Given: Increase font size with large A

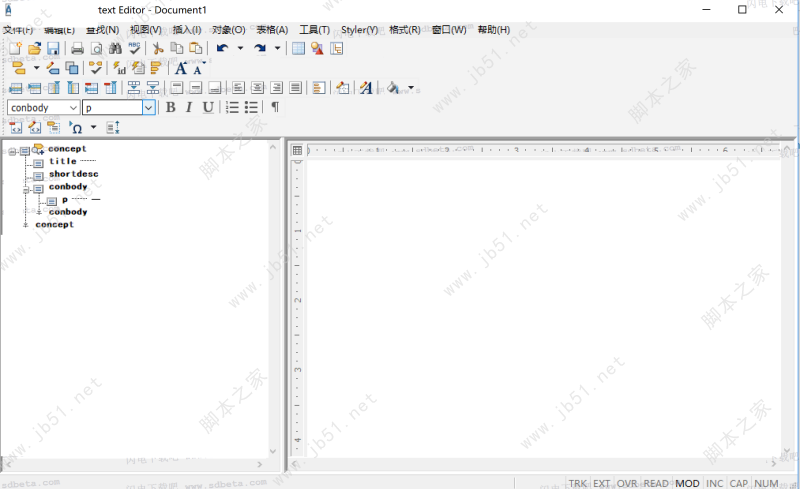Looking at the screenshot, I should coord(181,68).
